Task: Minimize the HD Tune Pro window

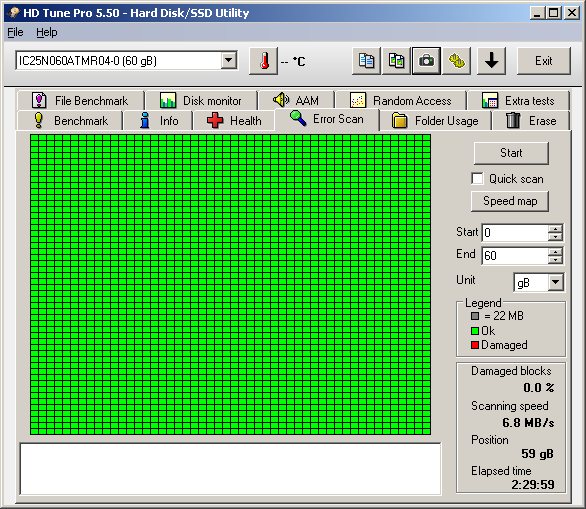Action: [537, 13]
